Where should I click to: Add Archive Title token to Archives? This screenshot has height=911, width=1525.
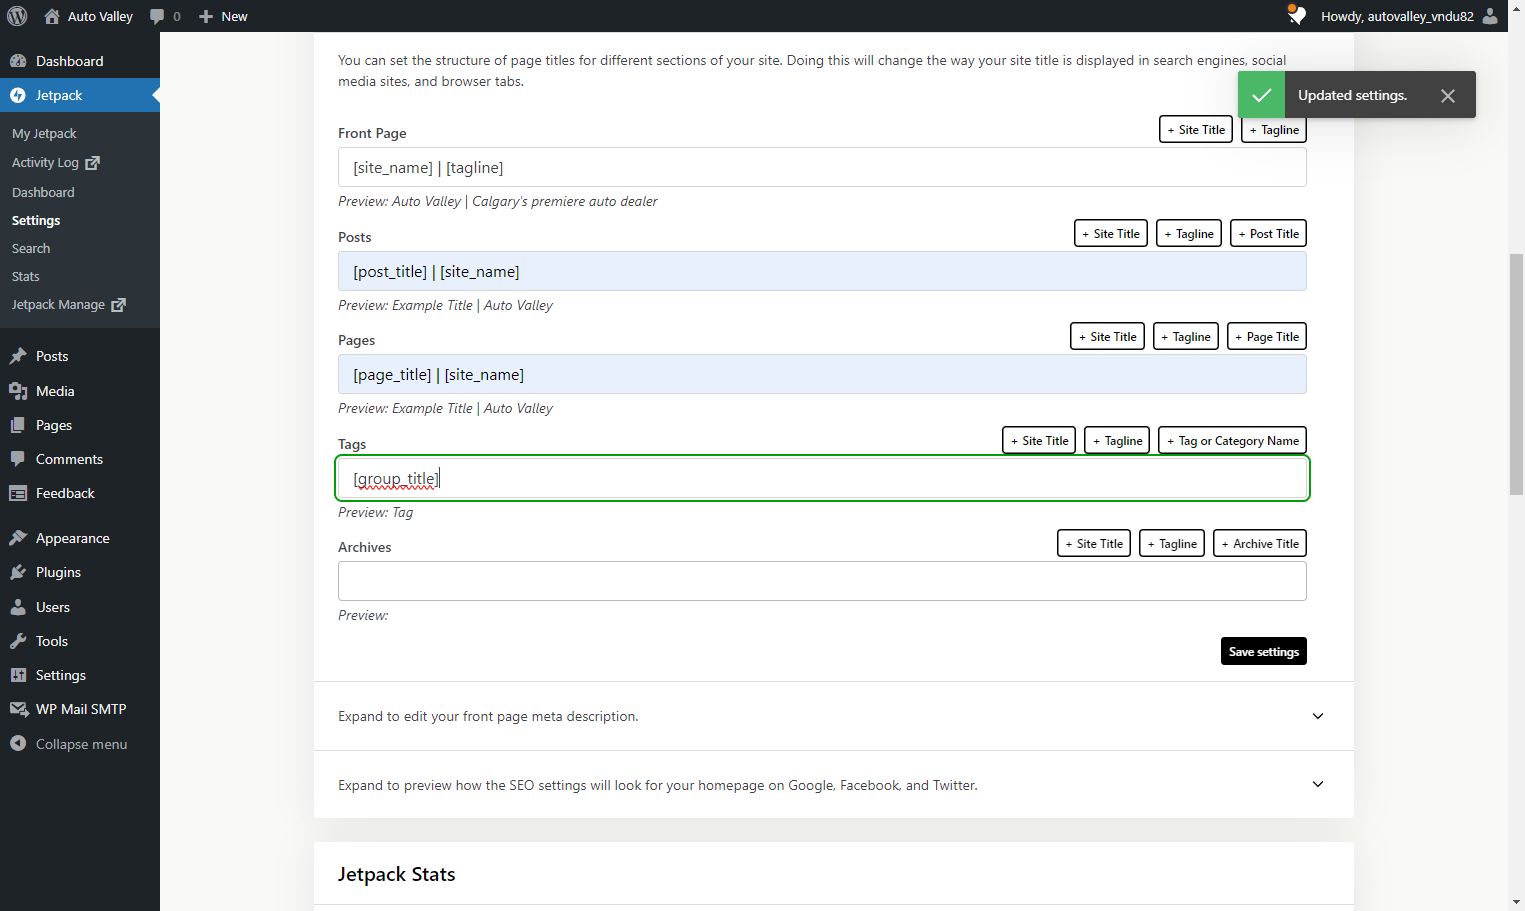(1260, 543)
